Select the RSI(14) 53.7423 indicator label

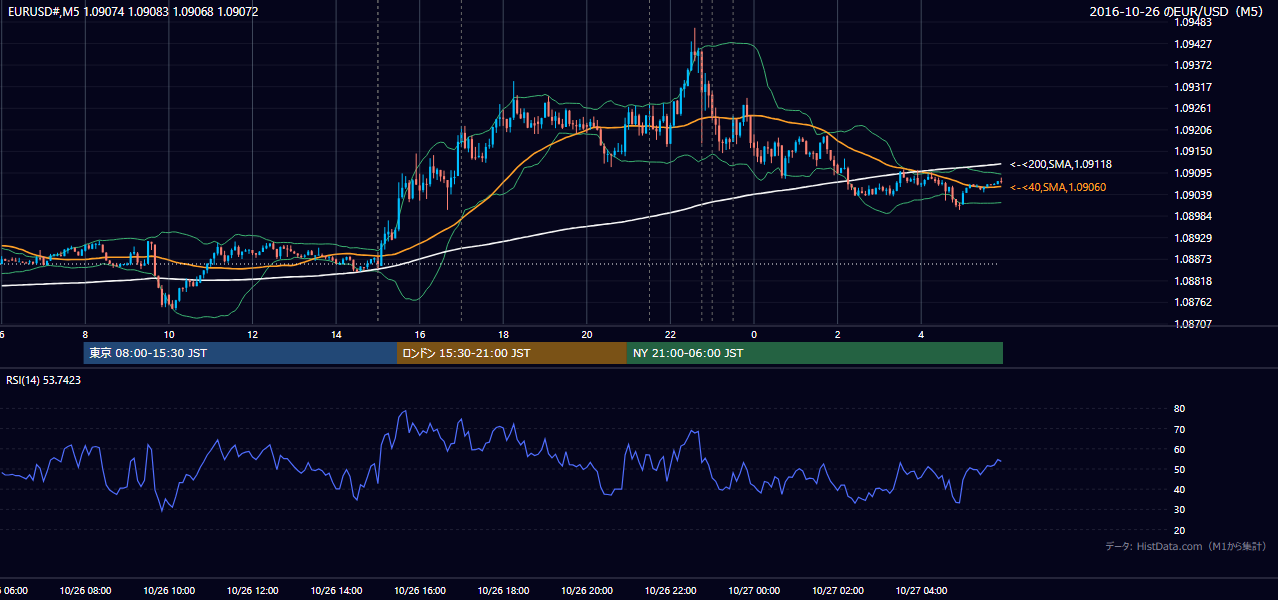tap(44, 380)
